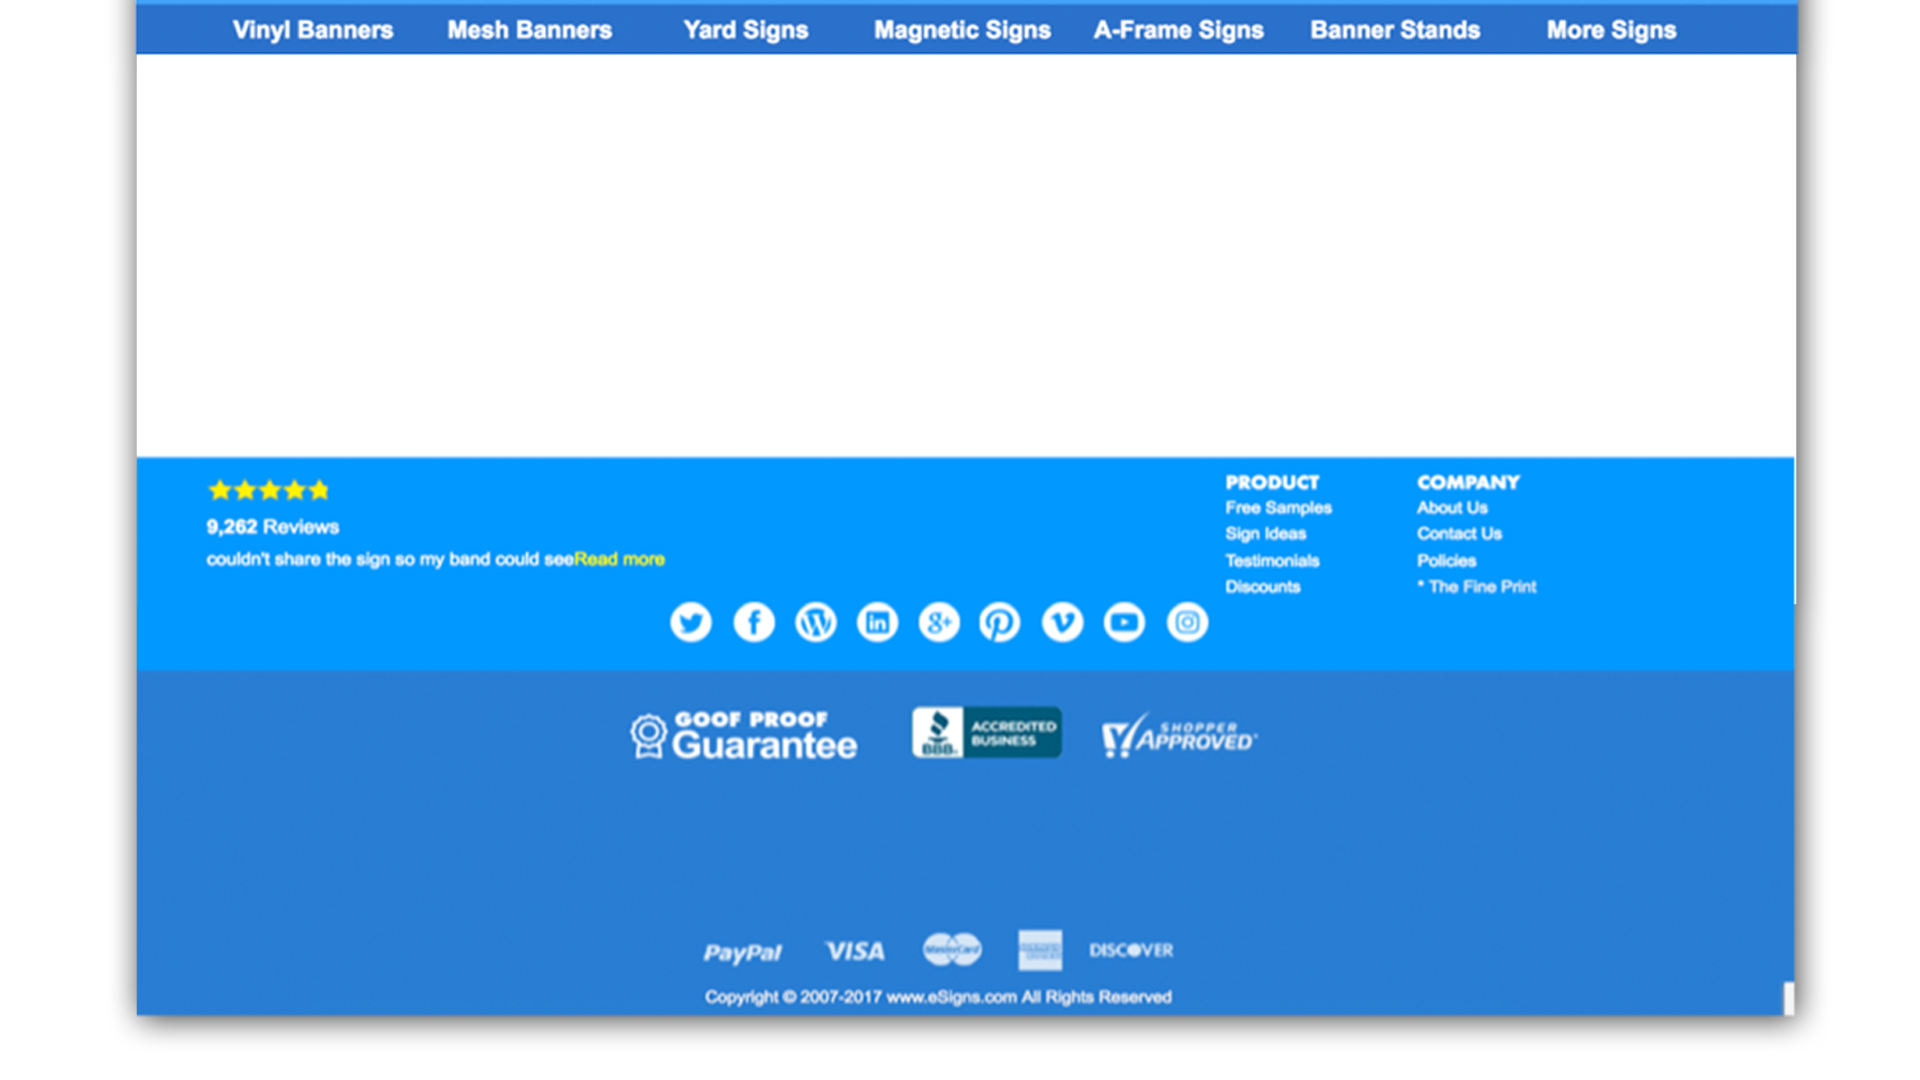The image size is (1920, 1080).
Task: Open the Vinyl Banners menu
Action: pos(313,30)
